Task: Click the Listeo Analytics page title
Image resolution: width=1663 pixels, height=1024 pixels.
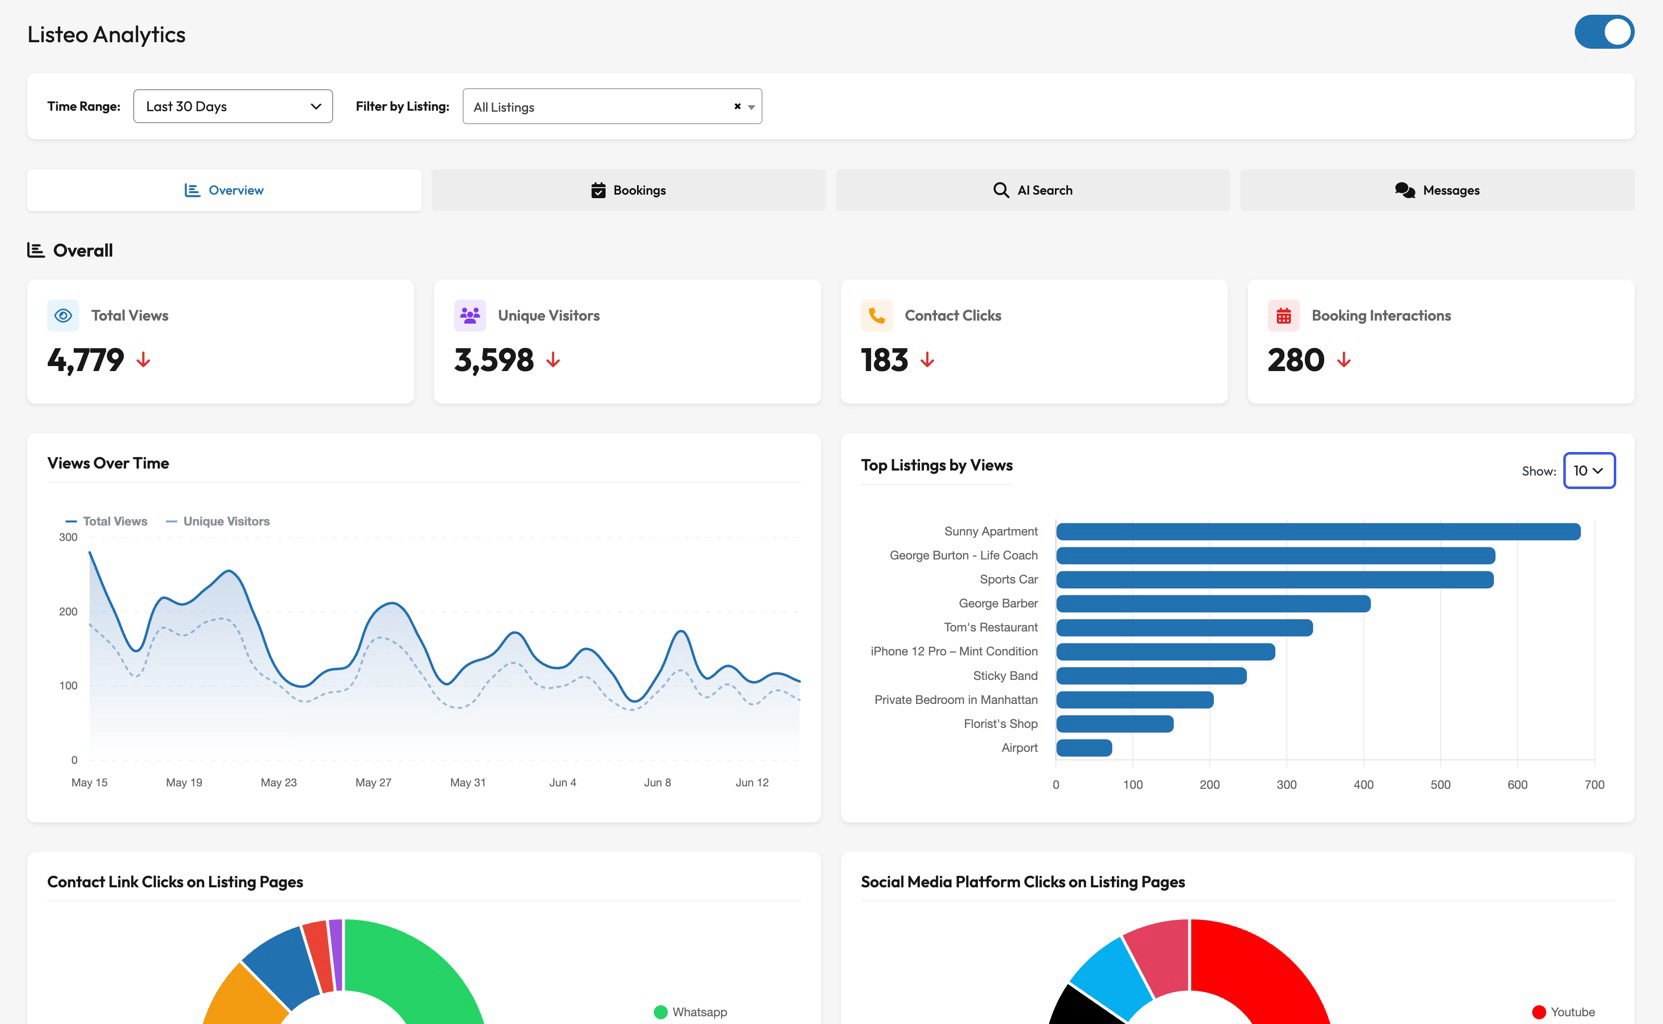Action: pyautogui.click(x=106, y=34)
